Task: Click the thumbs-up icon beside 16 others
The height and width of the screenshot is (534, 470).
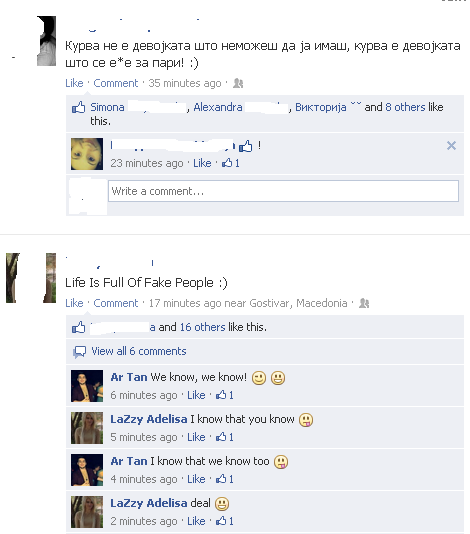Action: 78,328
